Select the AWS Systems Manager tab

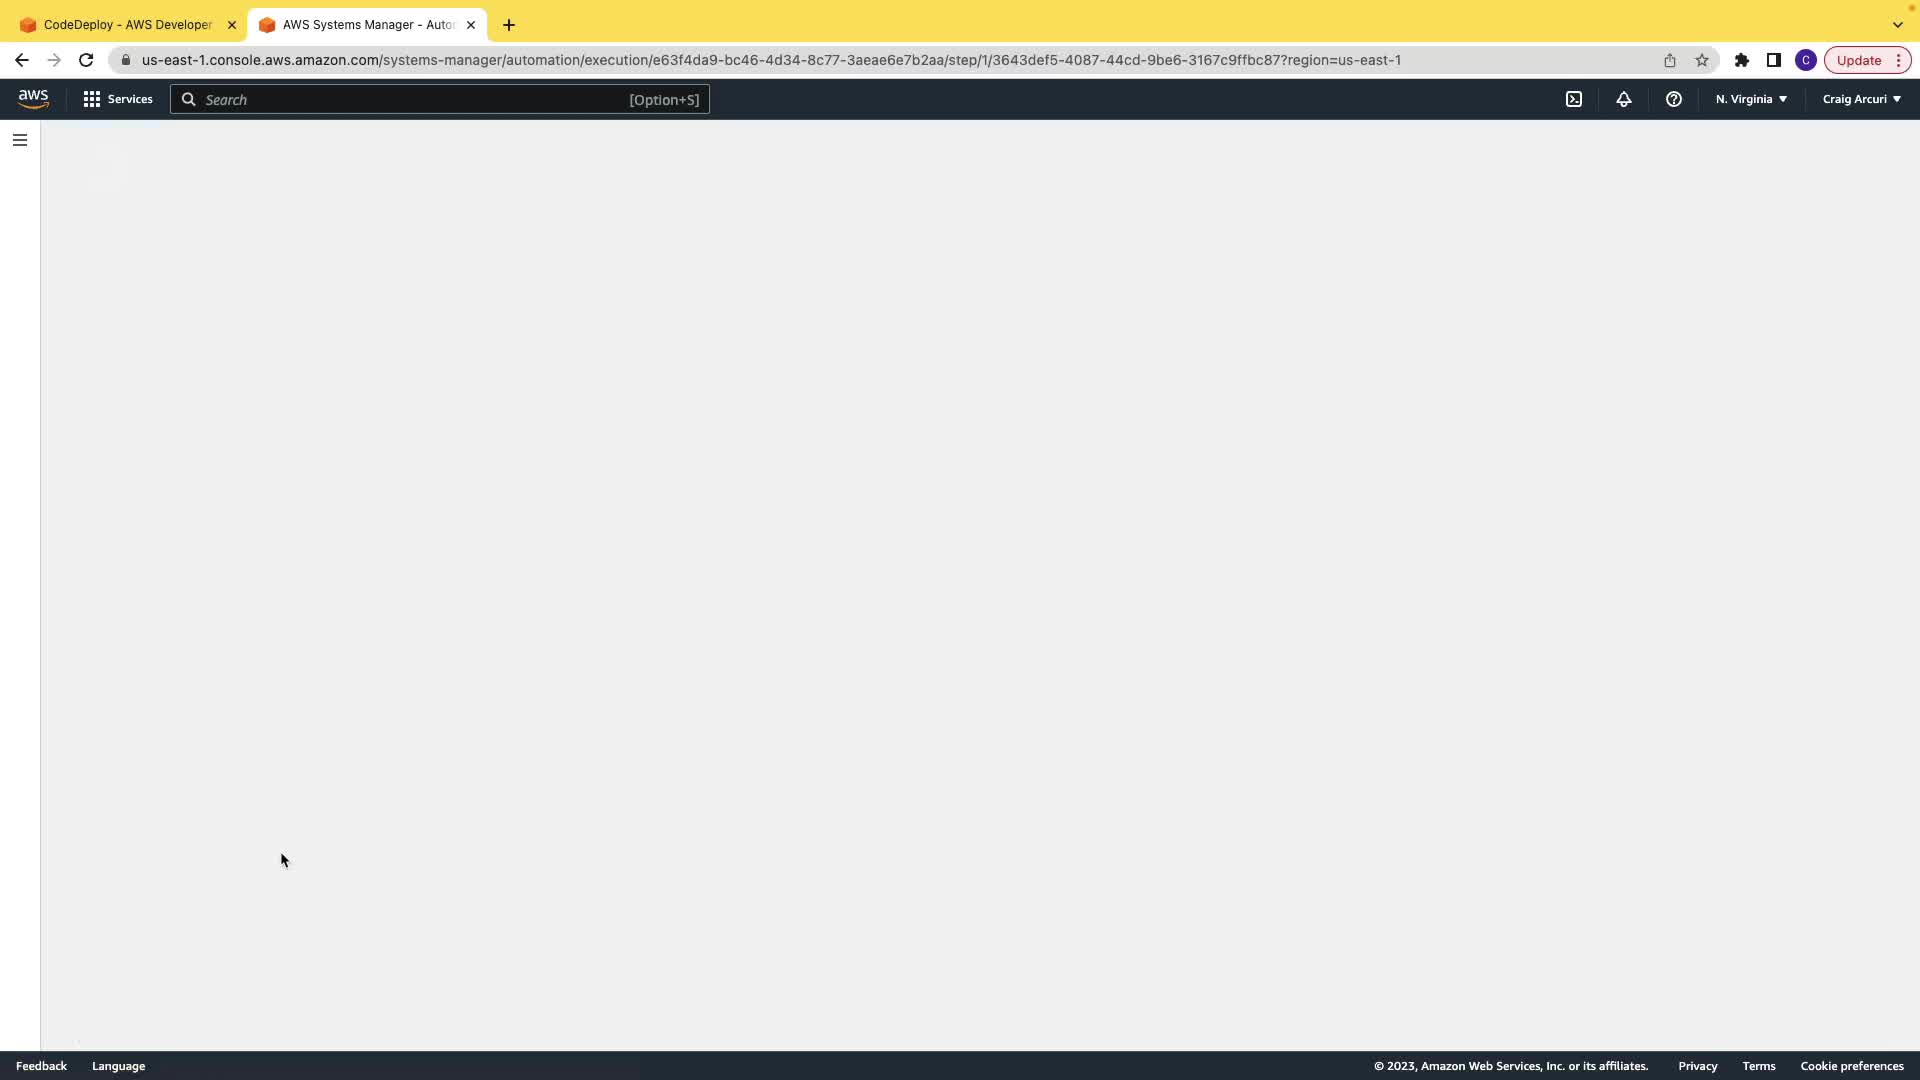(x=367, y=25)
